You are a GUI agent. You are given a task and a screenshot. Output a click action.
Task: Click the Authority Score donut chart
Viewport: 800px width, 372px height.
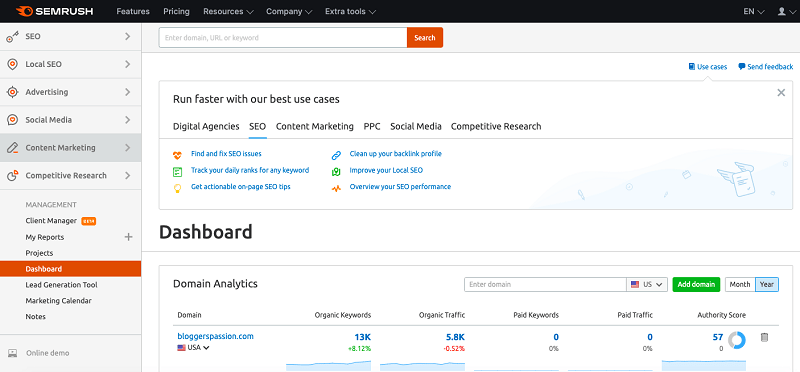pos(737,340)
